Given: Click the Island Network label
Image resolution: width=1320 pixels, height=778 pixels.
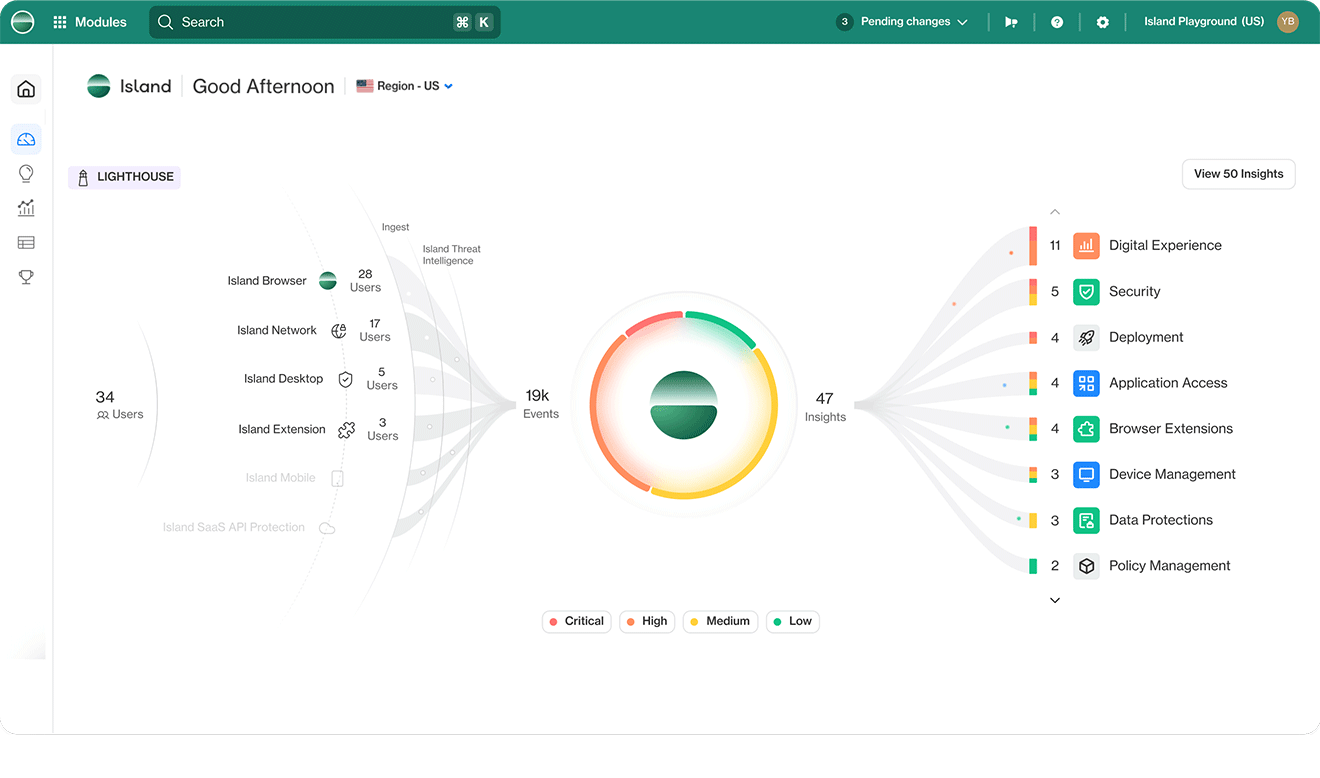Looking at the screenshot, I should point(277,331).
